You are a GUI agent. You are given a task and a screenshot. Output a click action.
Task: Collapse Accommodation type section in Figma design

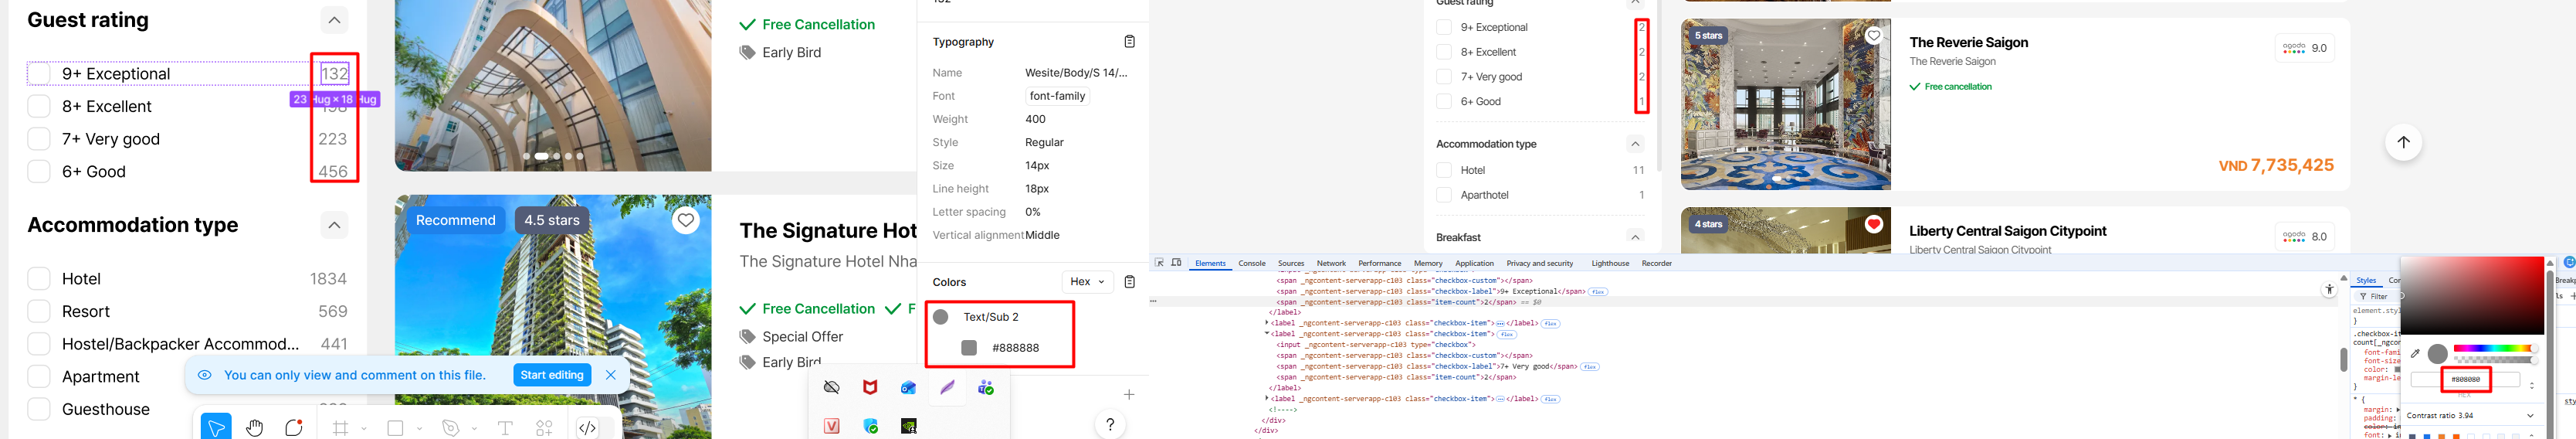[334, 225]
